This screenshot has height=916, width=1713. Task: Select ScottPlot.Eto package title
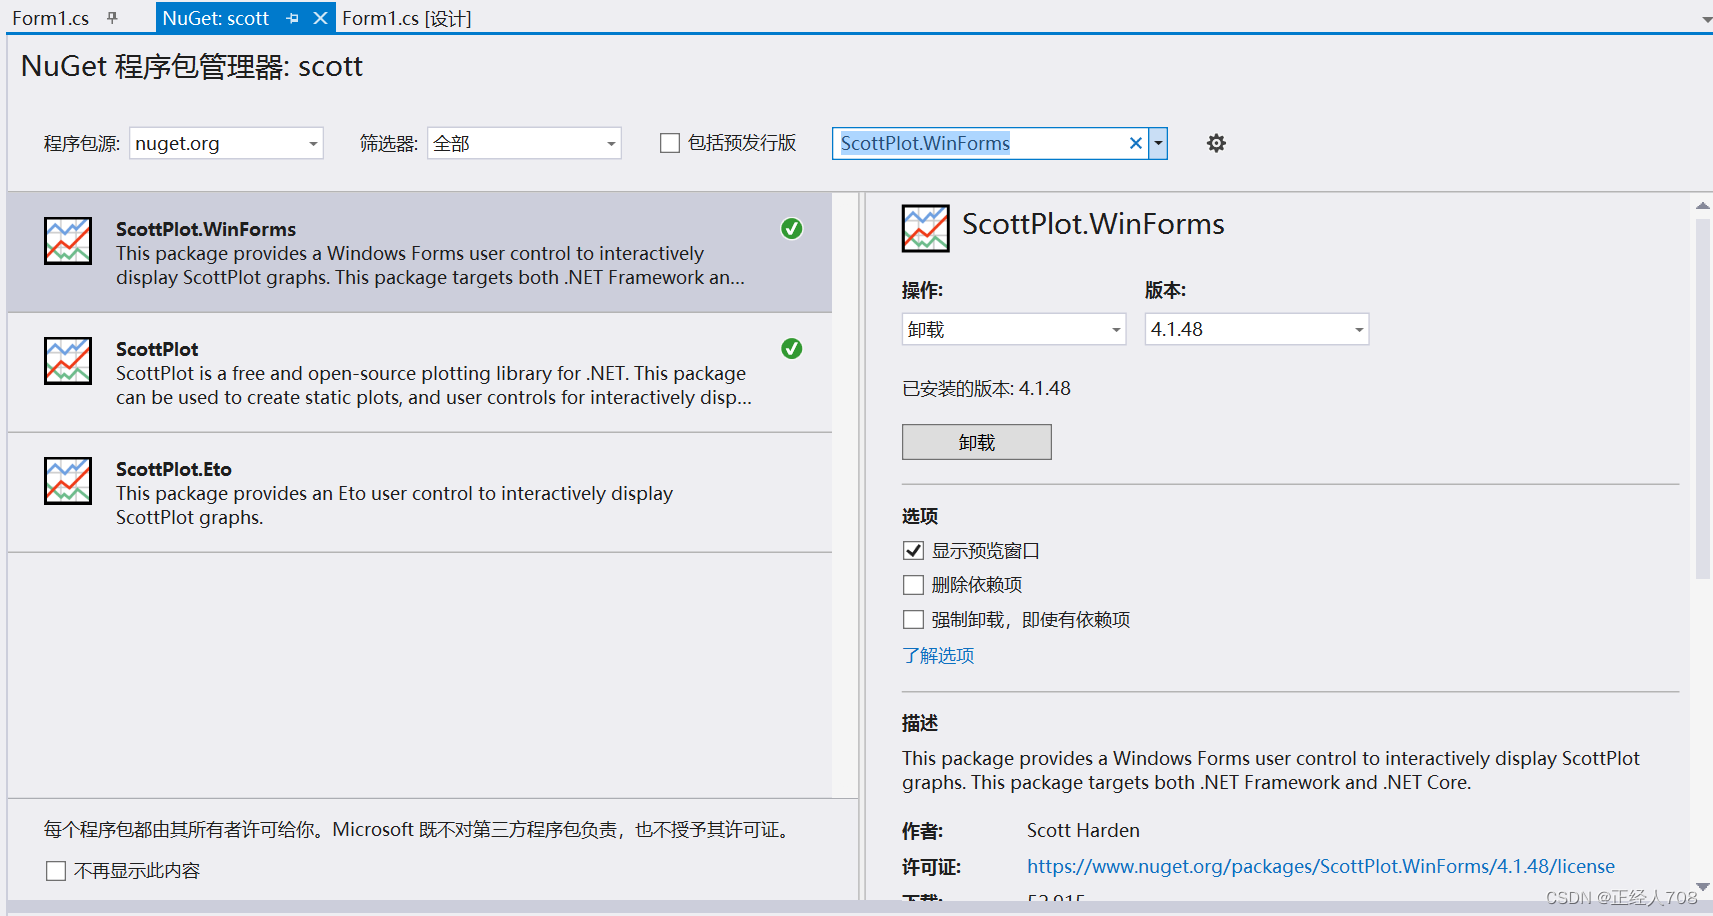174,469
